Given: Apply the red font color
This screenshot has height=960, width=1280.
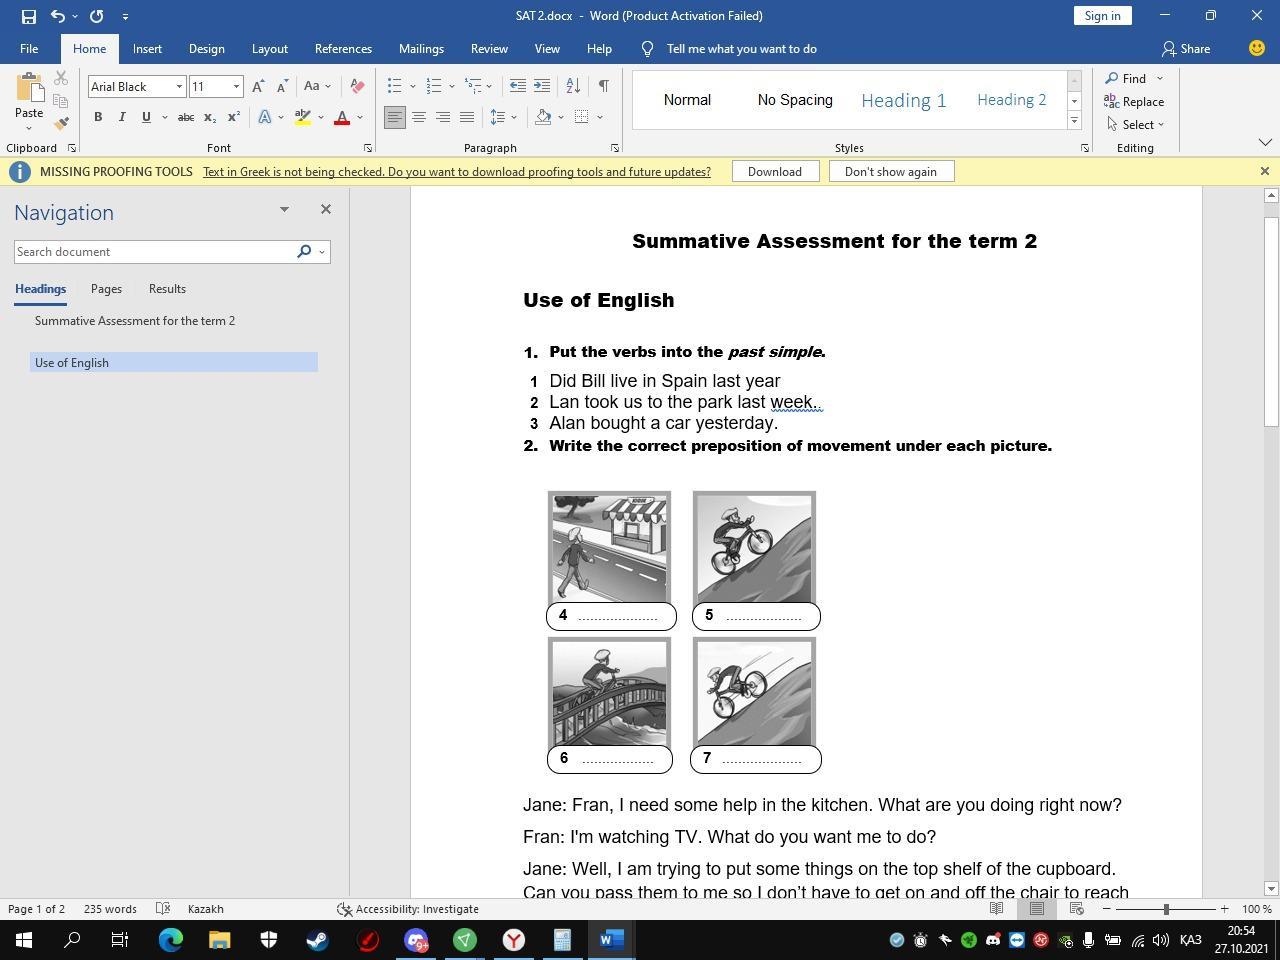Looking at the screenshot, I should pos(342,117).
